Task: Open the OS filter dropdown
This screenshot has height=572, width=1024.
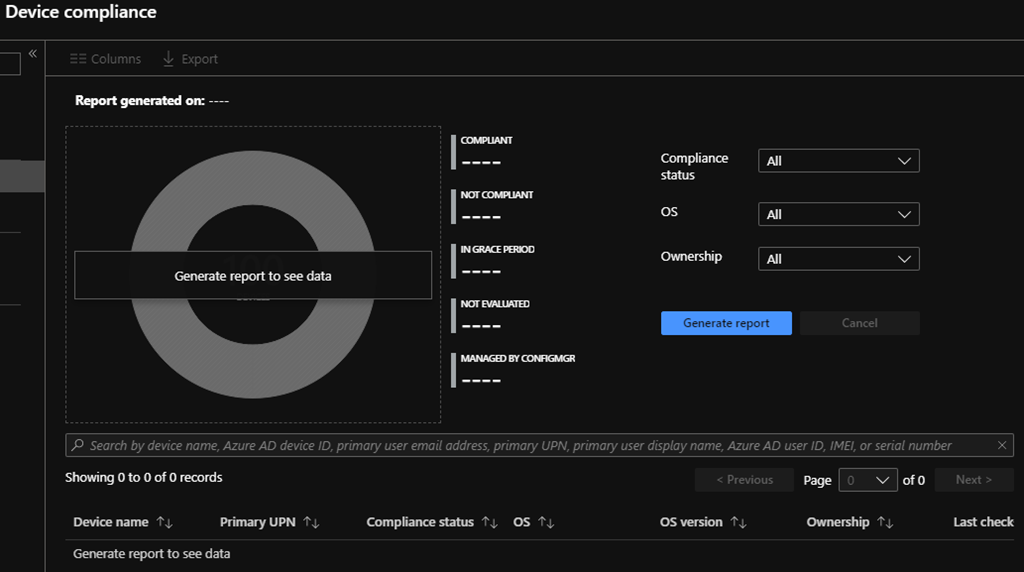Action: tap(838, 214)
